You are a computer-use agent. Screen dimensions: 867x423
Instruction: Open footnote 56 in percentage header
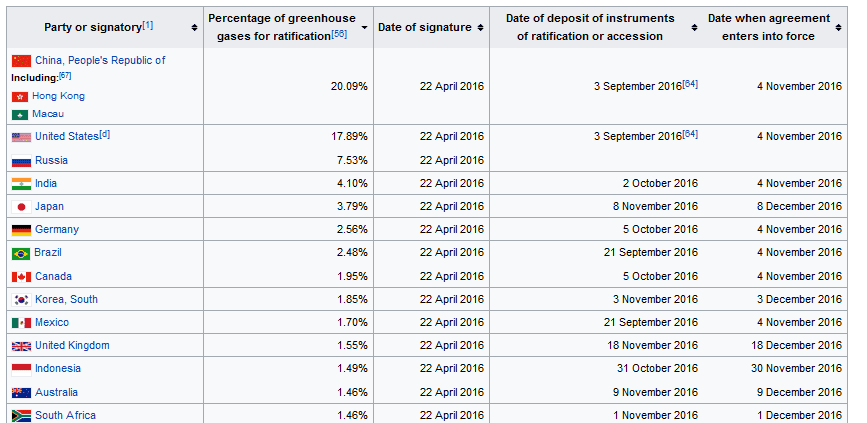(339, 34)
